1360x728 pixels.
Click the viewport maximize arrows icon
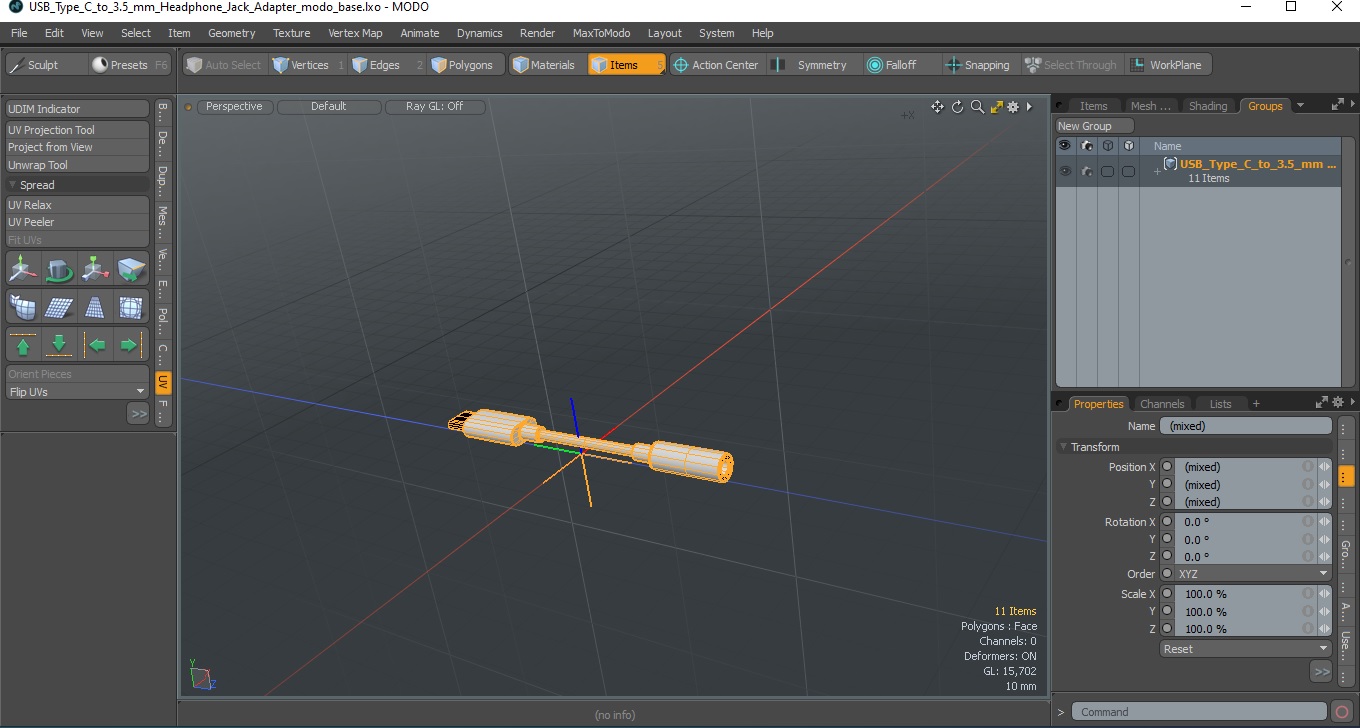tap(996, 107)
